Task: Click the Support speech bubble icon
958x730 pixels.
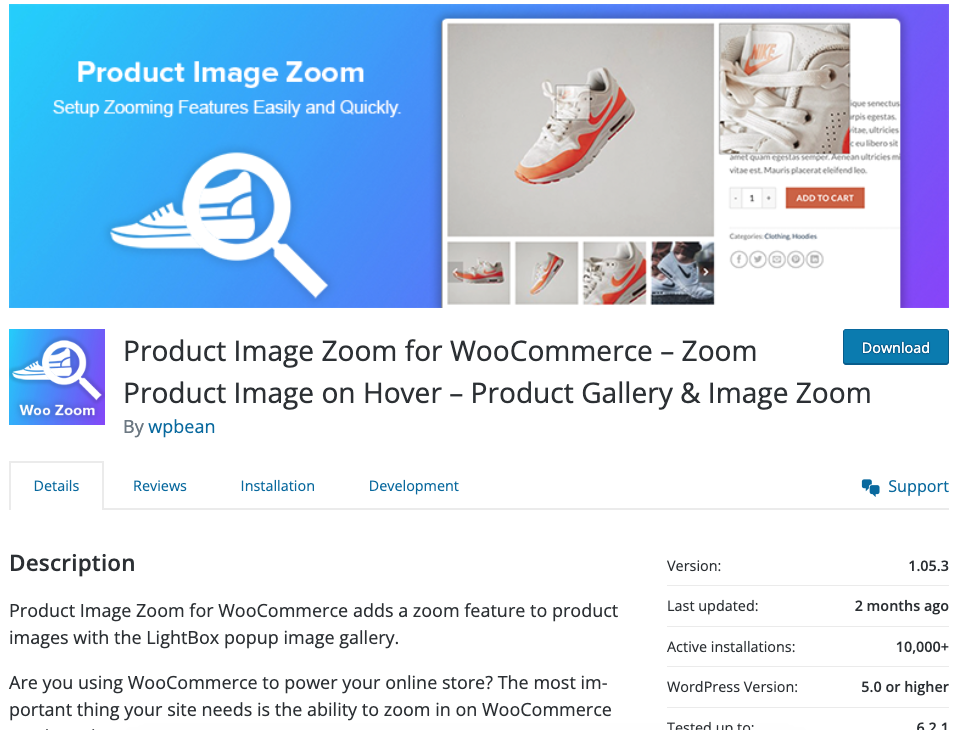Action: click(x=871, y=487)
